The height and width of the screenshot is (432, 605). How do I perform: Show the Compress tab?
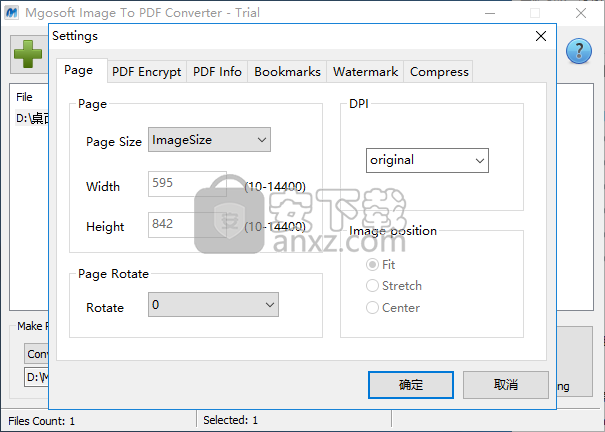[439, 71]
